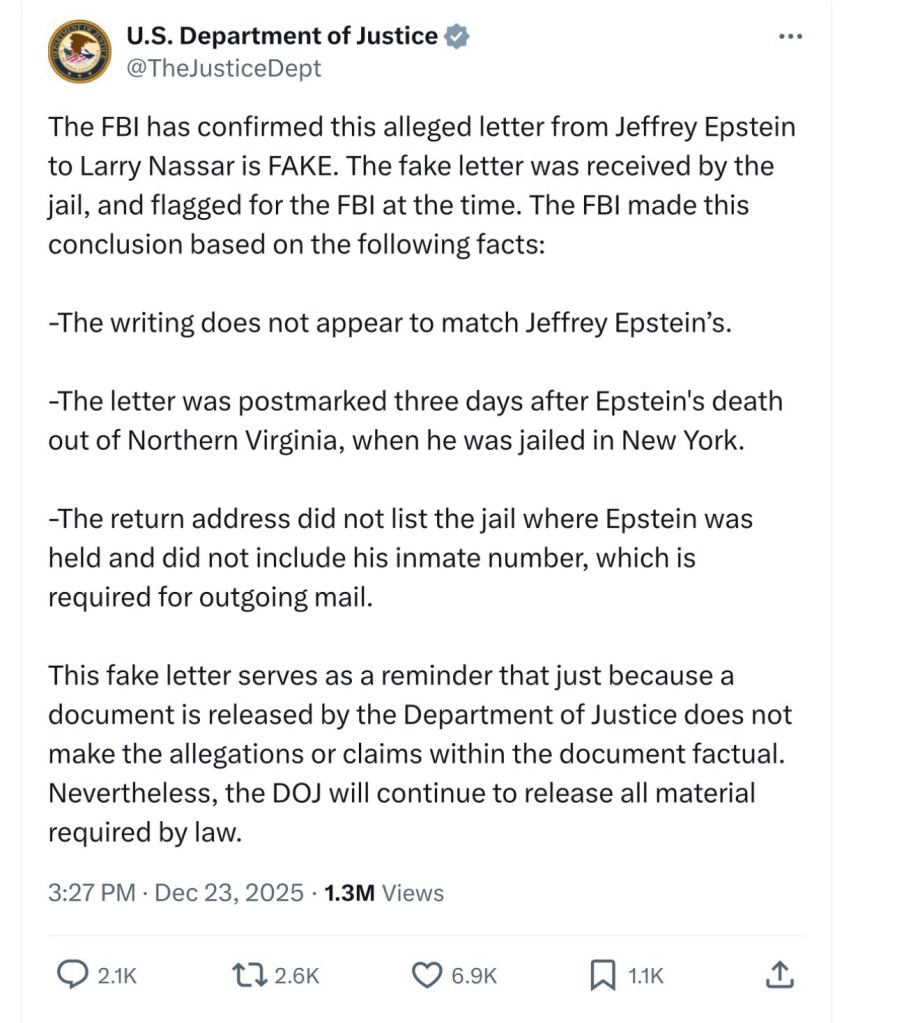View the 1.3M Views analytics
This screenshot has height=1023, width=920.
click(x=385, y=892)
